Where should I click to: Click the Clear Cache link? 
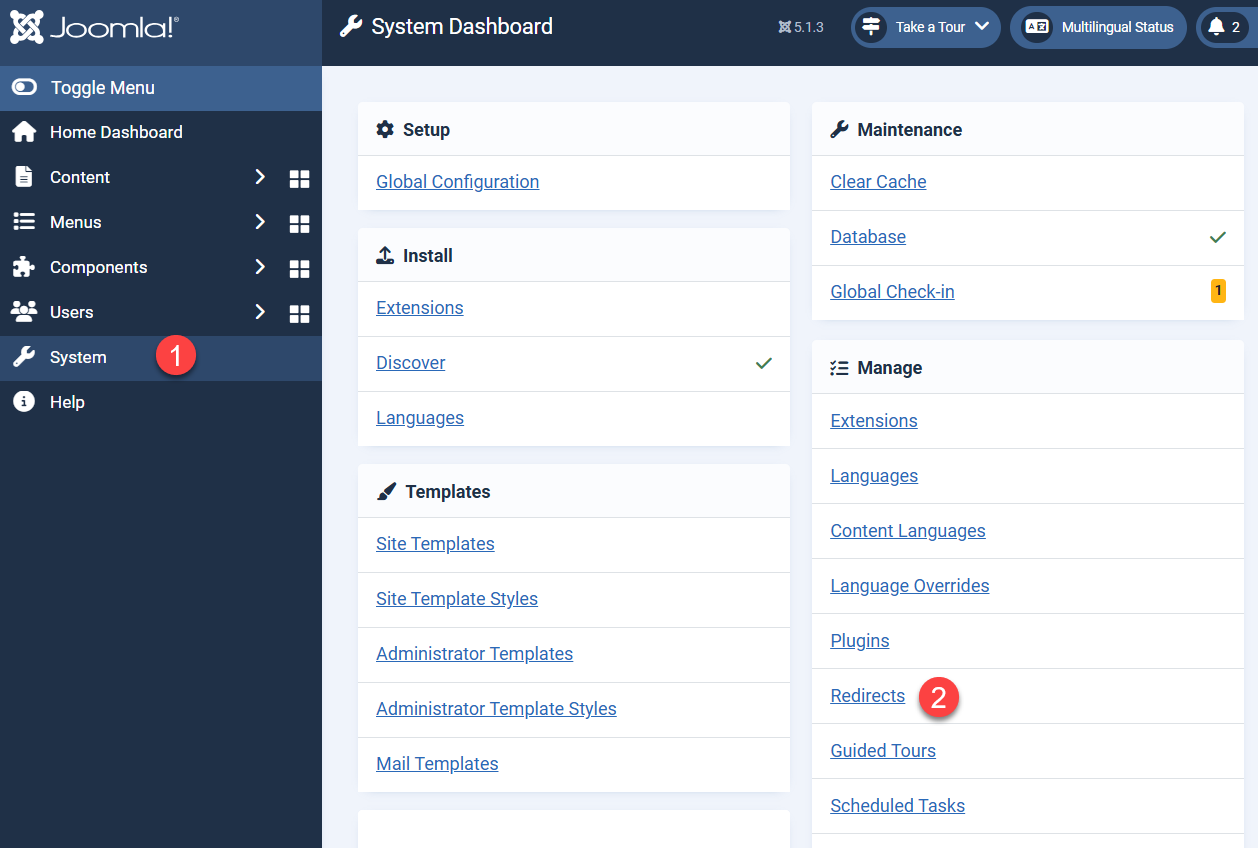(x=878, y=182)
